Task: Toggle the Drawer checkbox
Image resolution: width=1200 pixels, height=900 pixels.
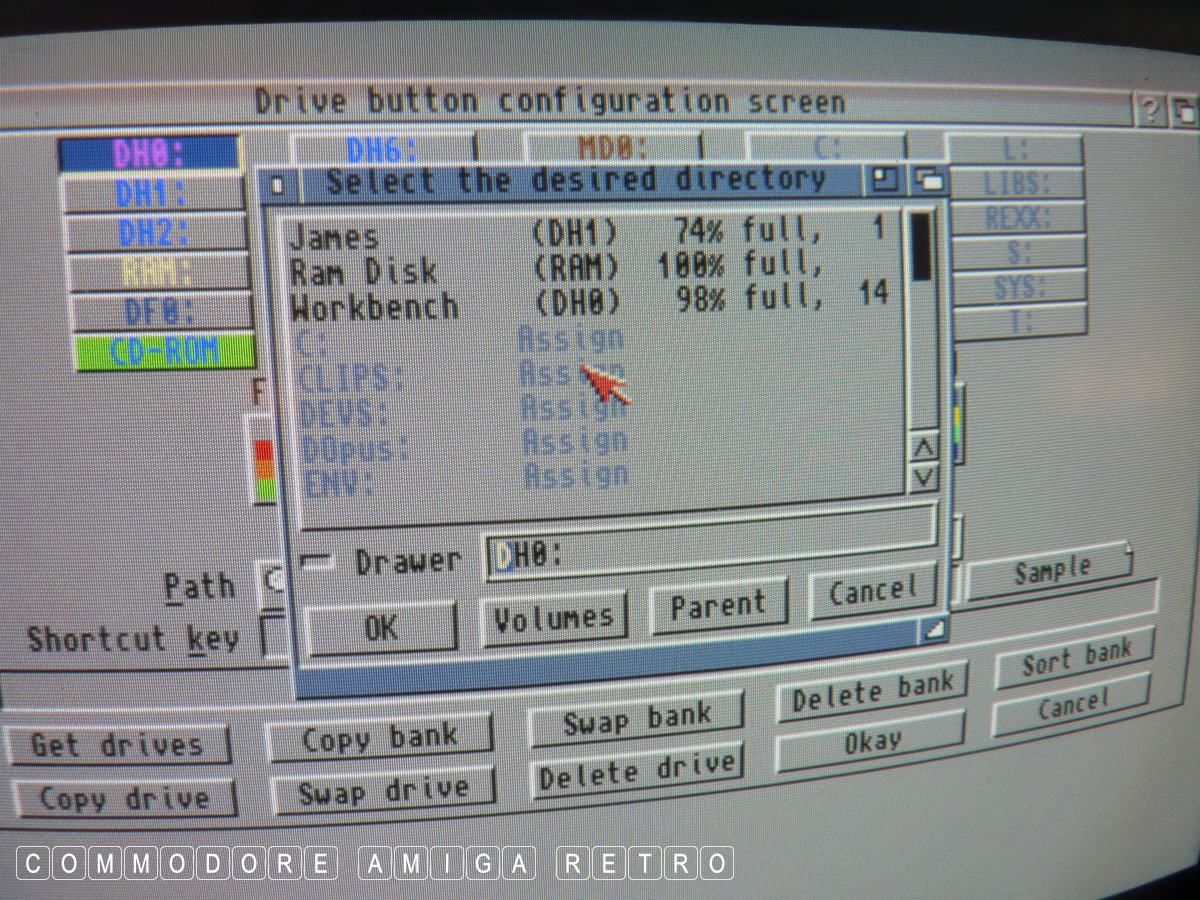Action: point(319,562)
